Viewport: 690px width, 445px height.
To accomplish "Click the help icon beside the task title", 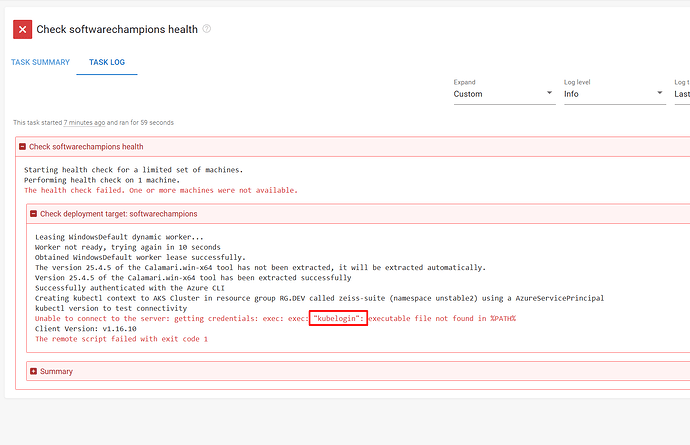I will click(207, 29).
